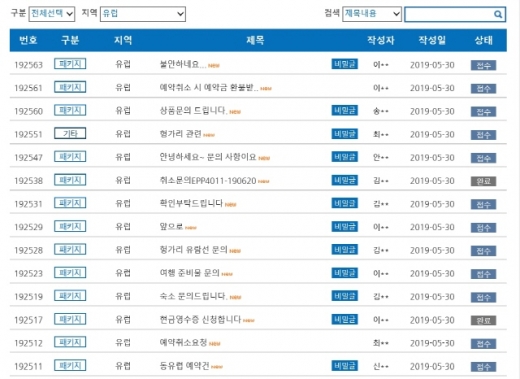Click 접수 status in row 192561
The image size is (520, 379).
(x=483, y=88)
